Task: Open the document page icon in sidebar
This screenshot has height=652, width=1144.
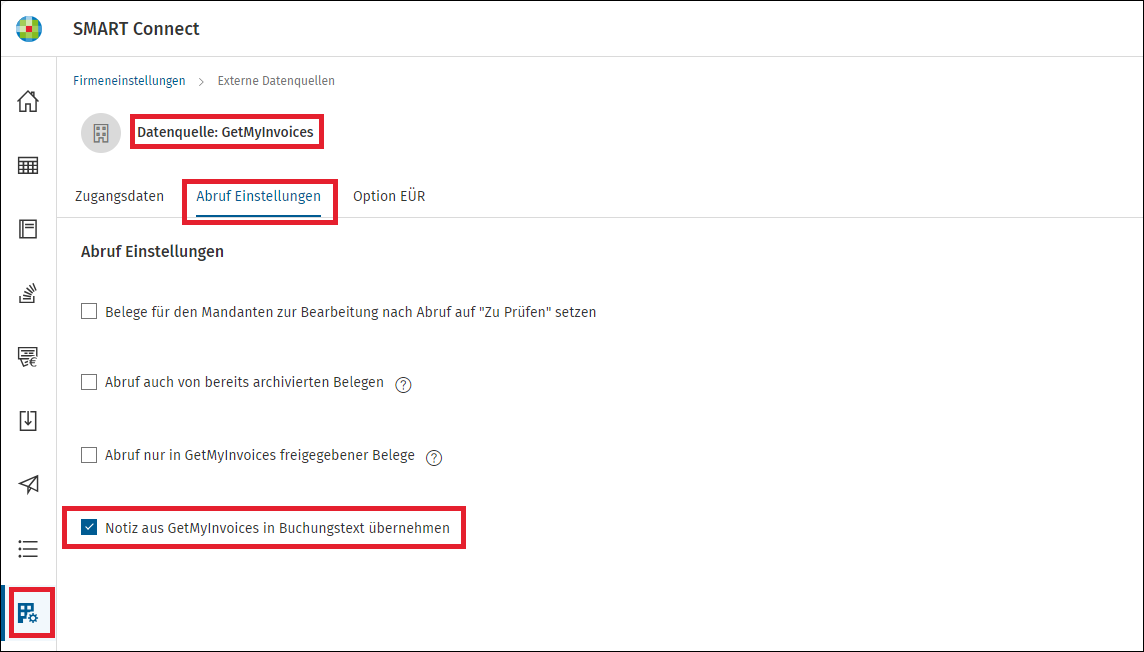Action: [x=28, y=229]
